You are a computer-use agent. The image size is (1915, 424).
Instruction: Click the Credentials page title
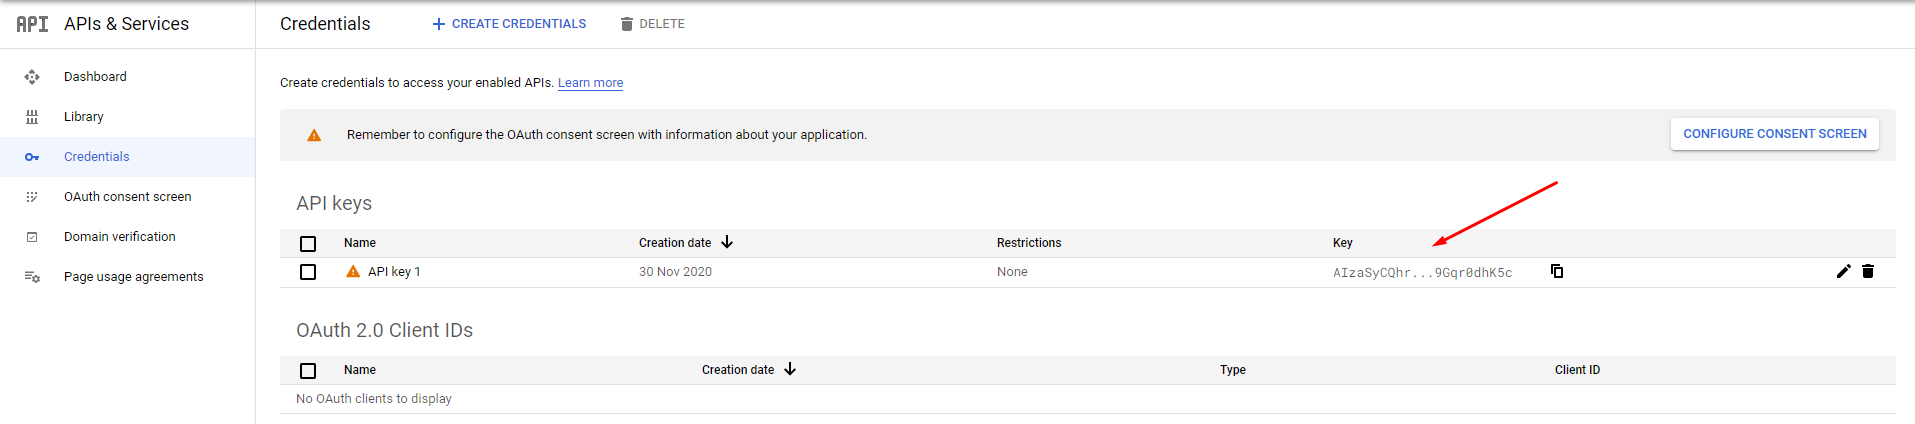tap(325, 24)
